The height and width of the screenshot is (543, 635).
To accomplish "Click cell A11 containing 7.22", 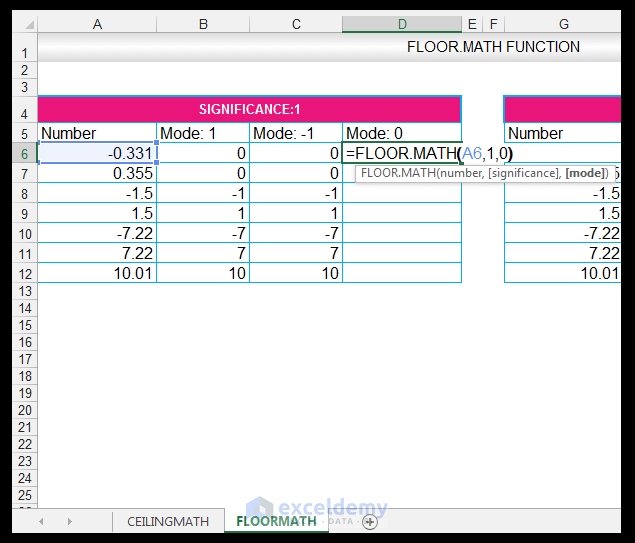I will click(x=97, y=253).
